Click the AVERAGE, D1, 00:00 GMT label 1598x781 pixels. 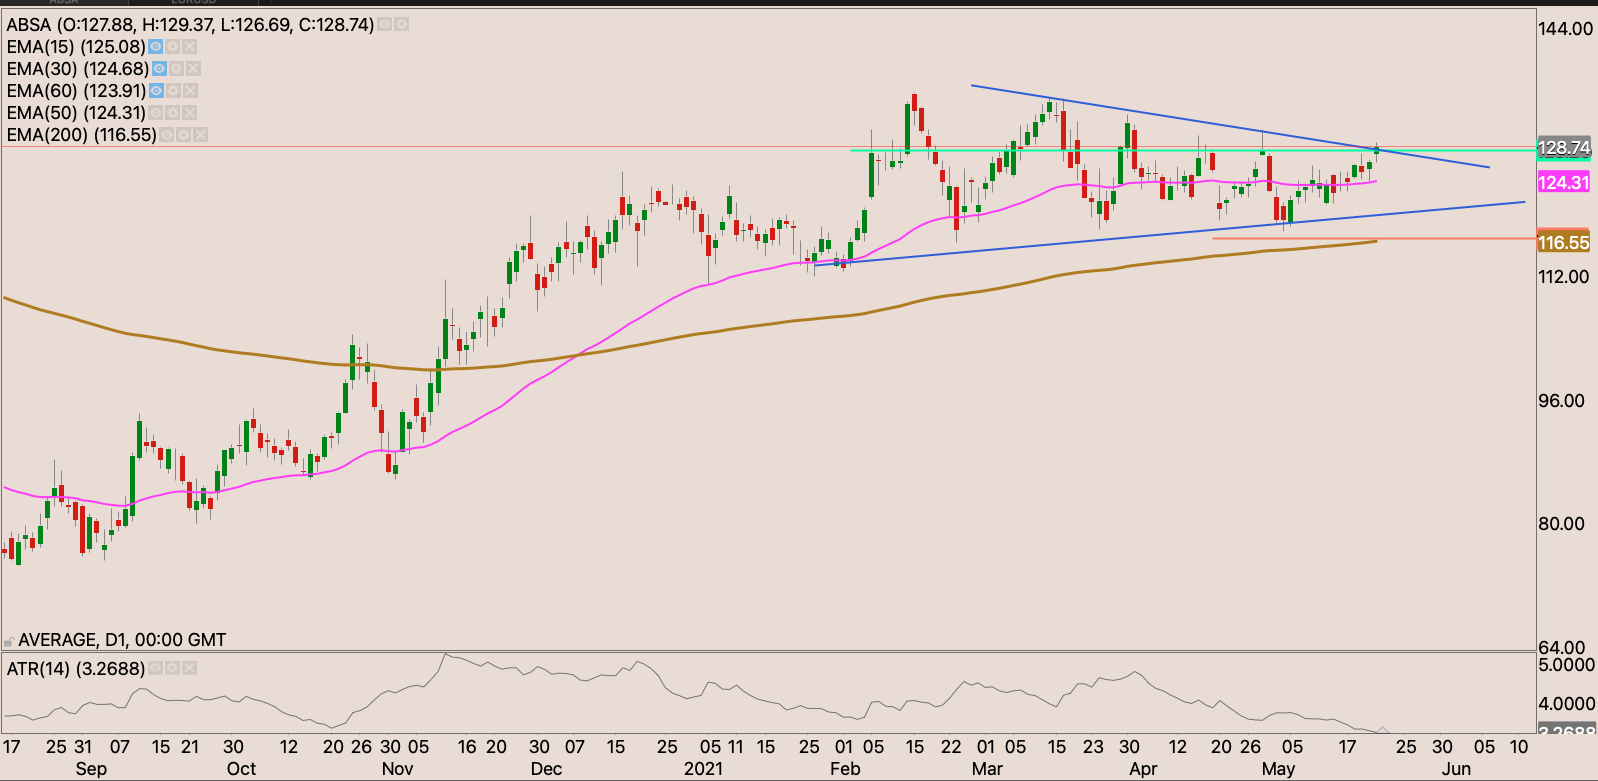pyautogui.click(x=122, y=640)
